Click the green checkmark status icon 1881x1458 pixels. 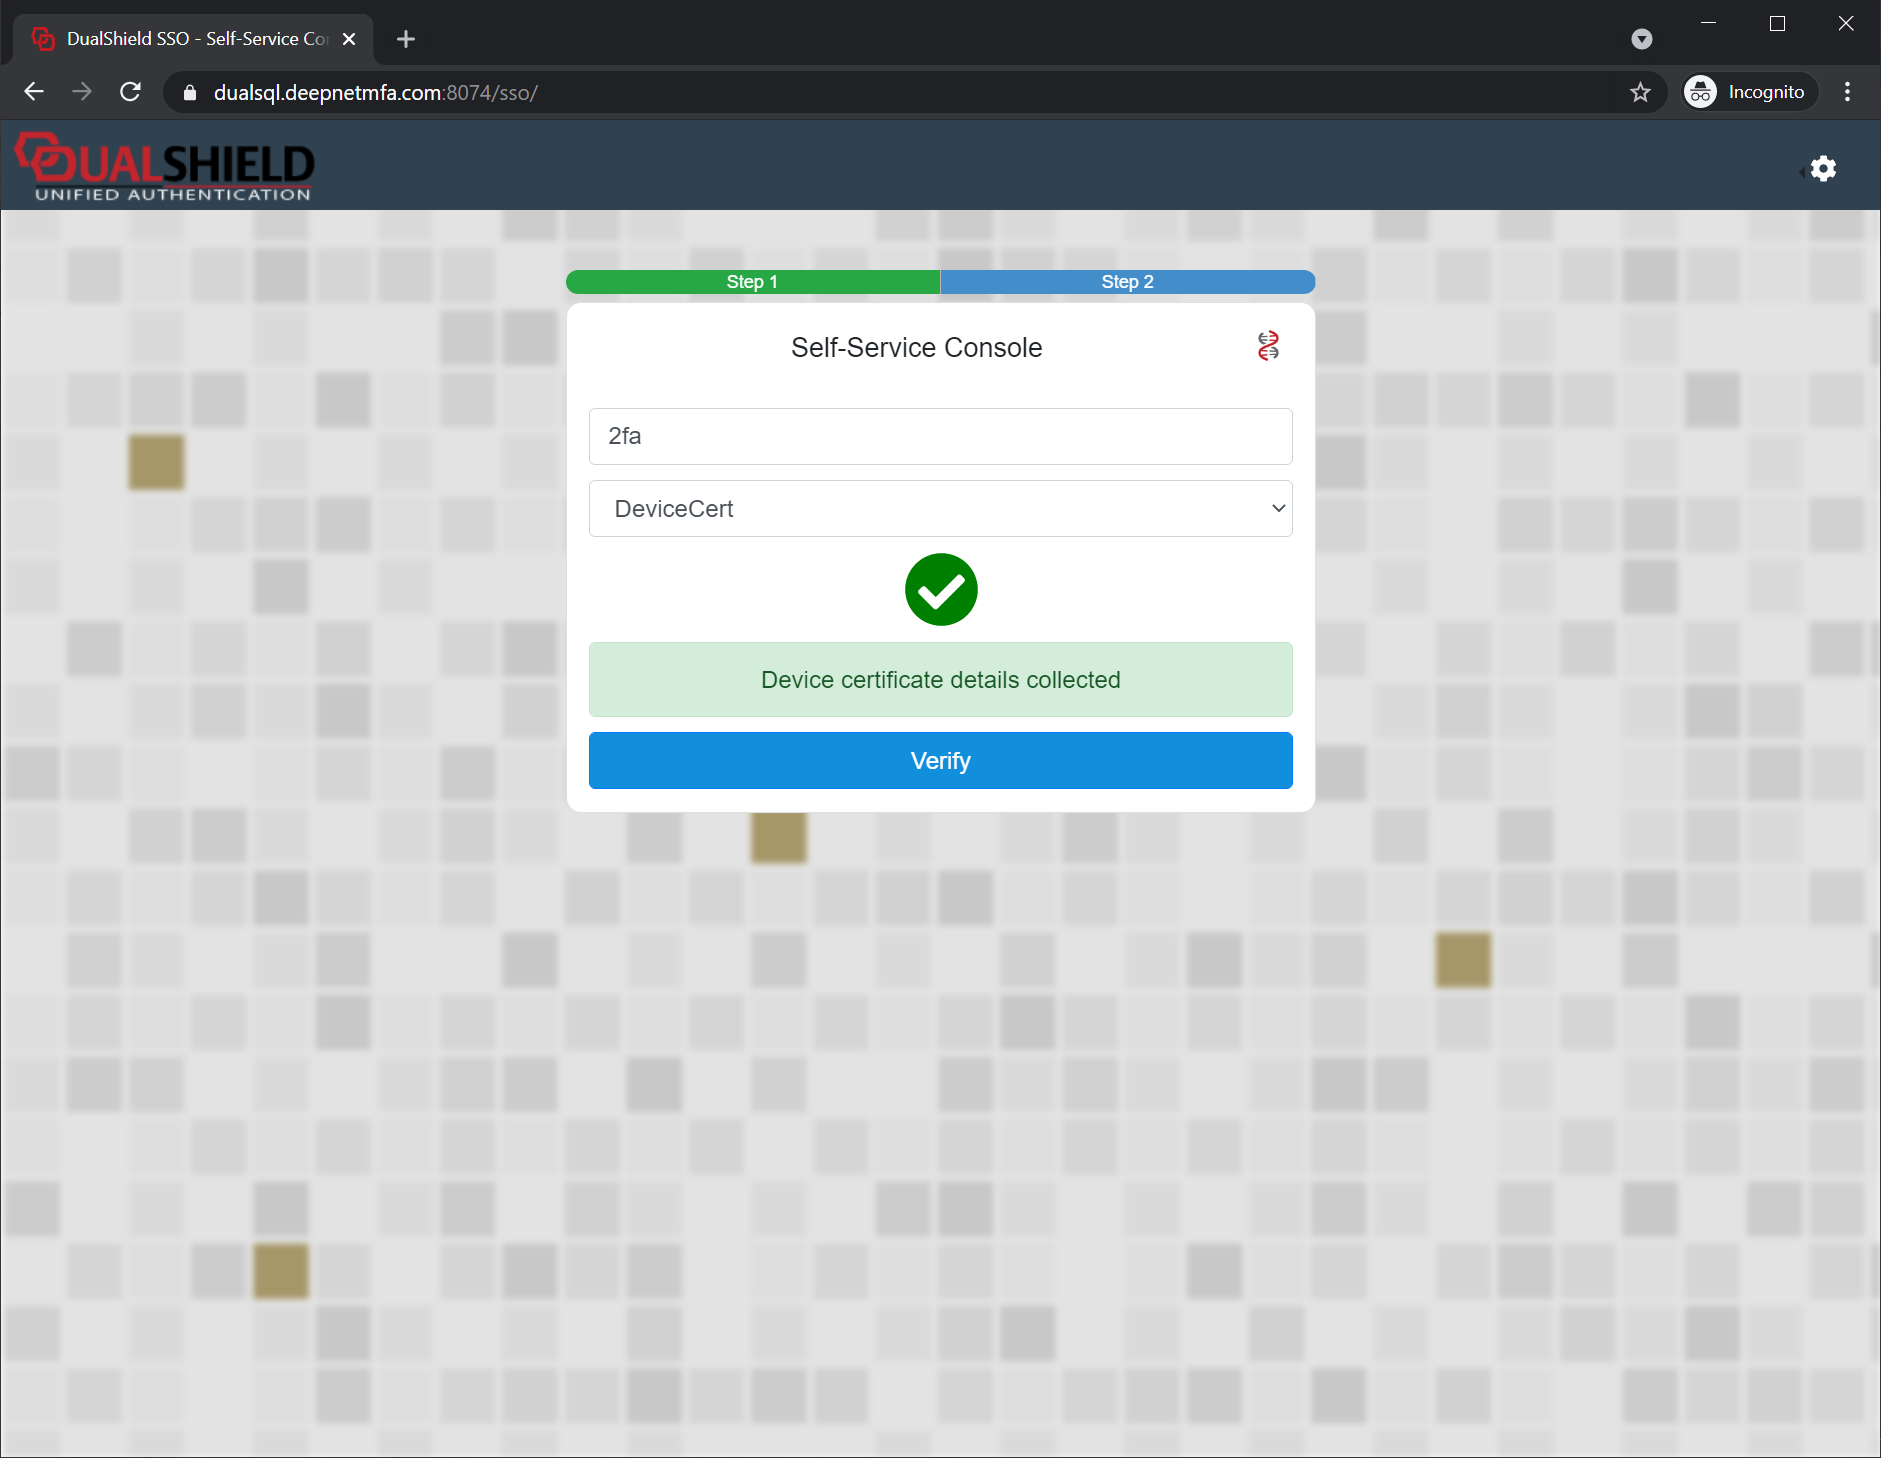tap(940, 590)
